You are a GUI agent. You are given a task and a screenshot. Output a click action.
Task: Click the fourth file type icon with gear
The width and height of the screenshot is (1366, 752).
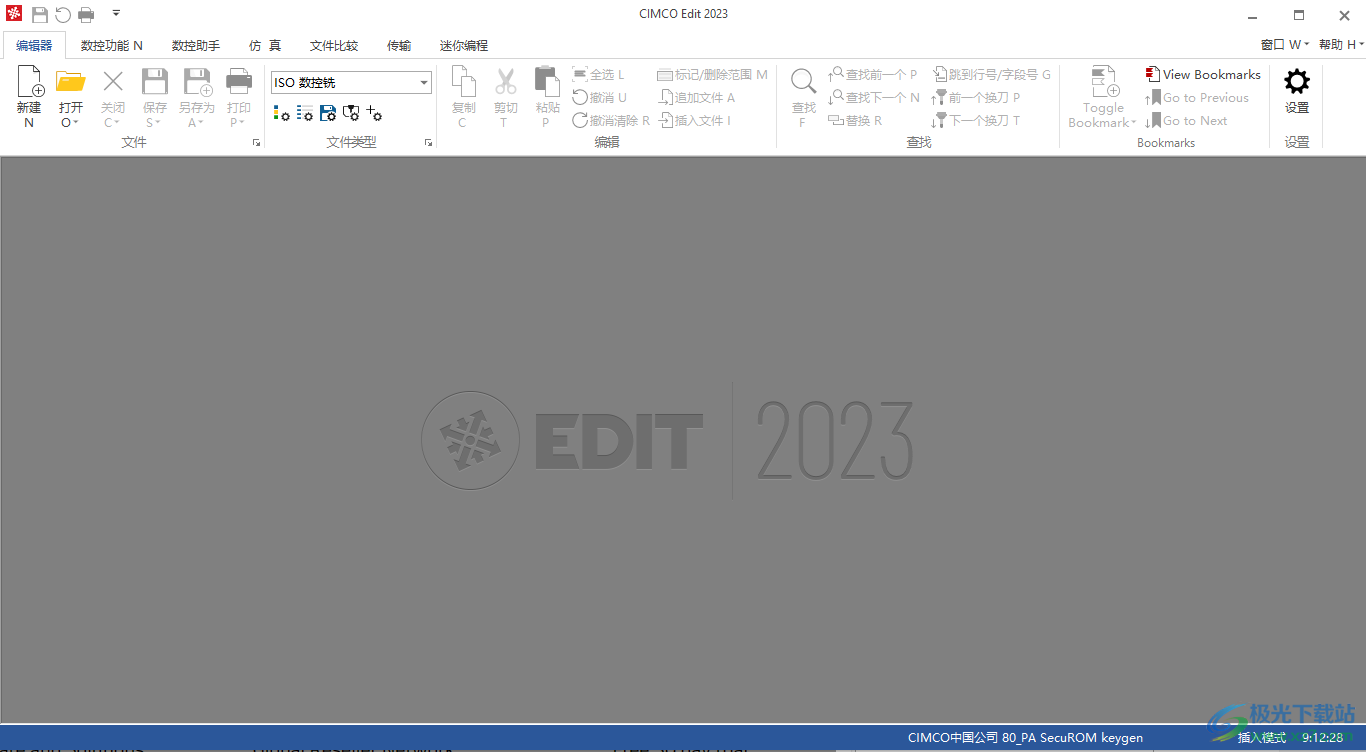[x=351, y=113]
